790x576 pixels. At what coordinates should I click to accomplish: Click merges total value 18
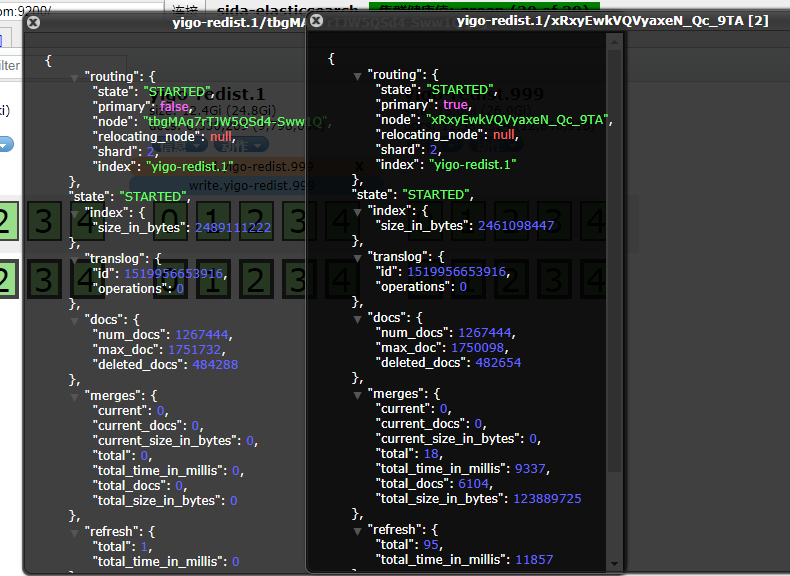tap(431, 454)
